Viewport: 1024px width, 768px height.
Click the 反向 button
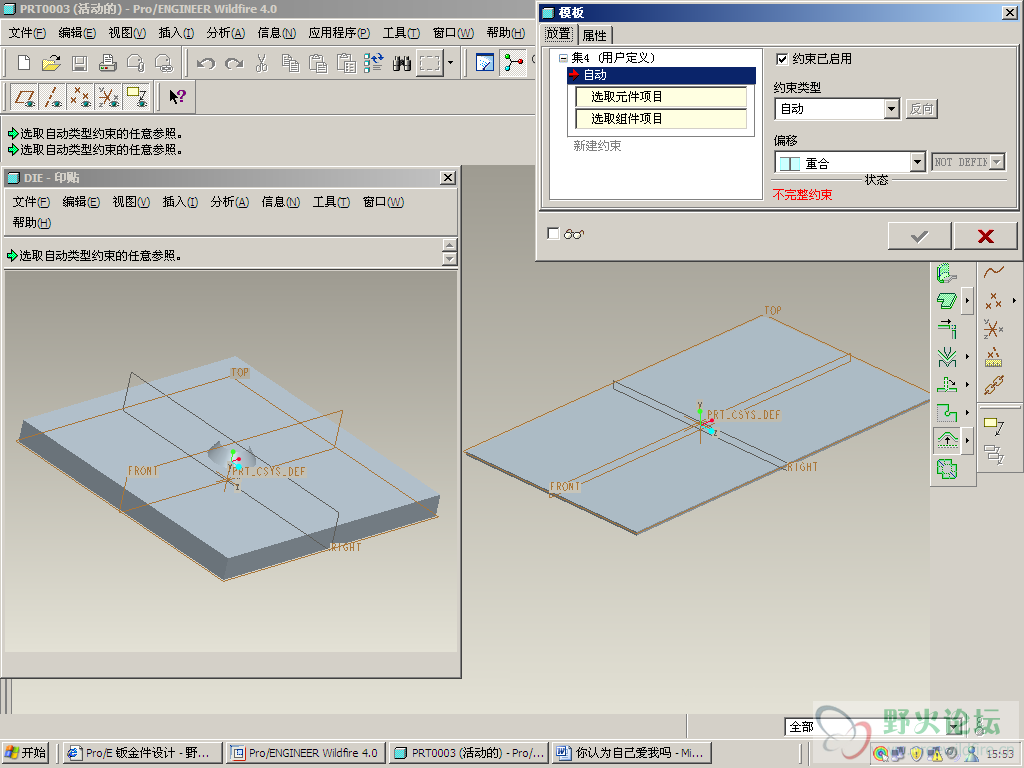tap(921, 108)
